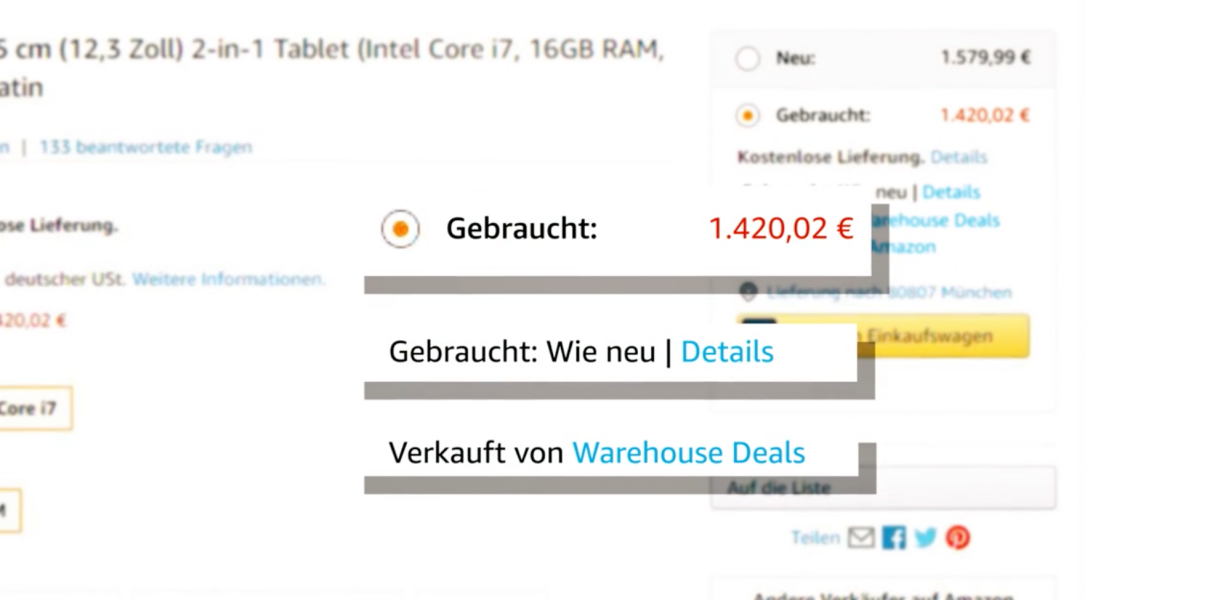
Task: Select the Neu price option
Action: coord(747,59)
